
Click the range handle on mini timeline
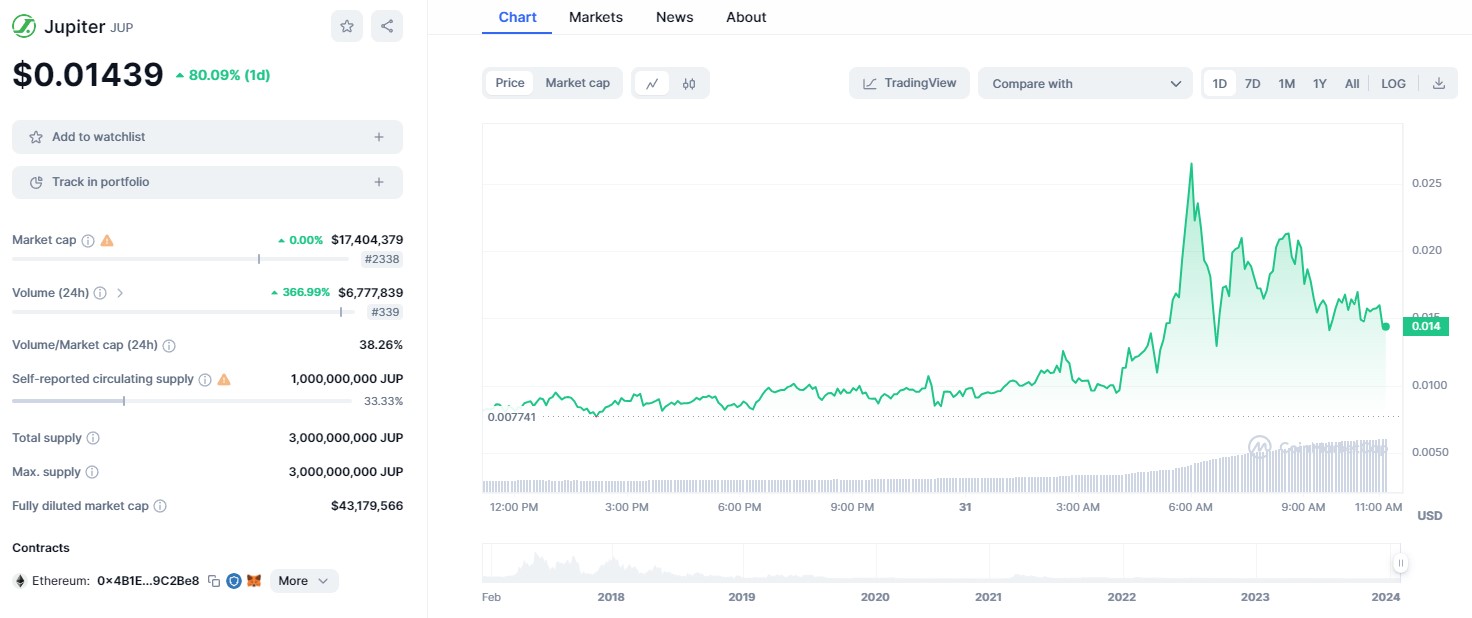point(1401,563)
